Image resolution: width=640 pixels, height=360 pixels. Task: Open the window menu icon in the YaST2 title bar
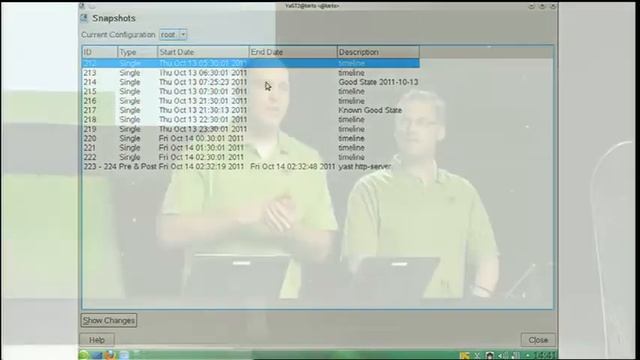click(x=82, y=6)
